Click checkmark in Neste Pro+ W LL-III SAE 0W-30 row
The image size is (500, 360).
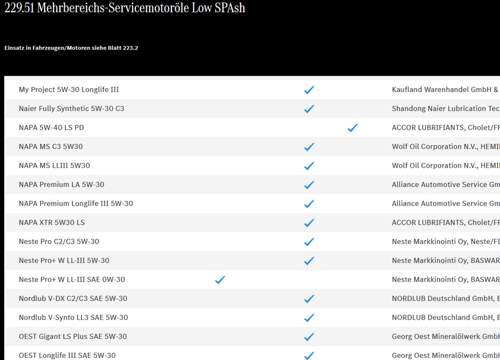(x=220, y=280)
